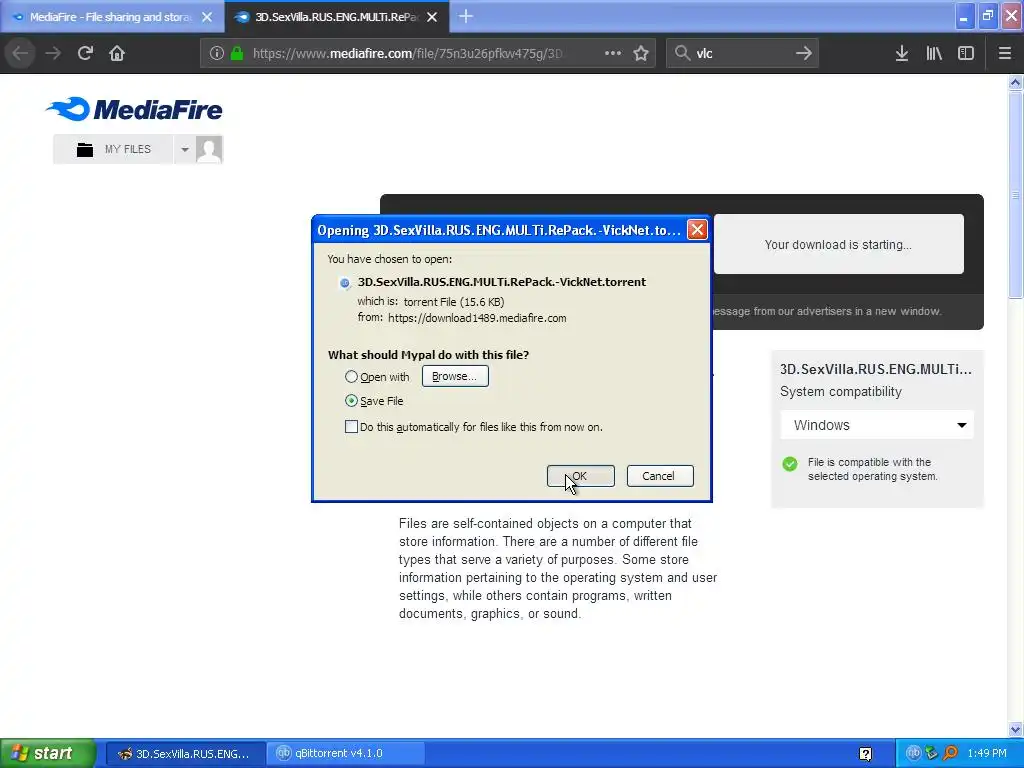Open the Library toolbar icon
Screen dimensions: 1024x768
(x=934, y=53)
